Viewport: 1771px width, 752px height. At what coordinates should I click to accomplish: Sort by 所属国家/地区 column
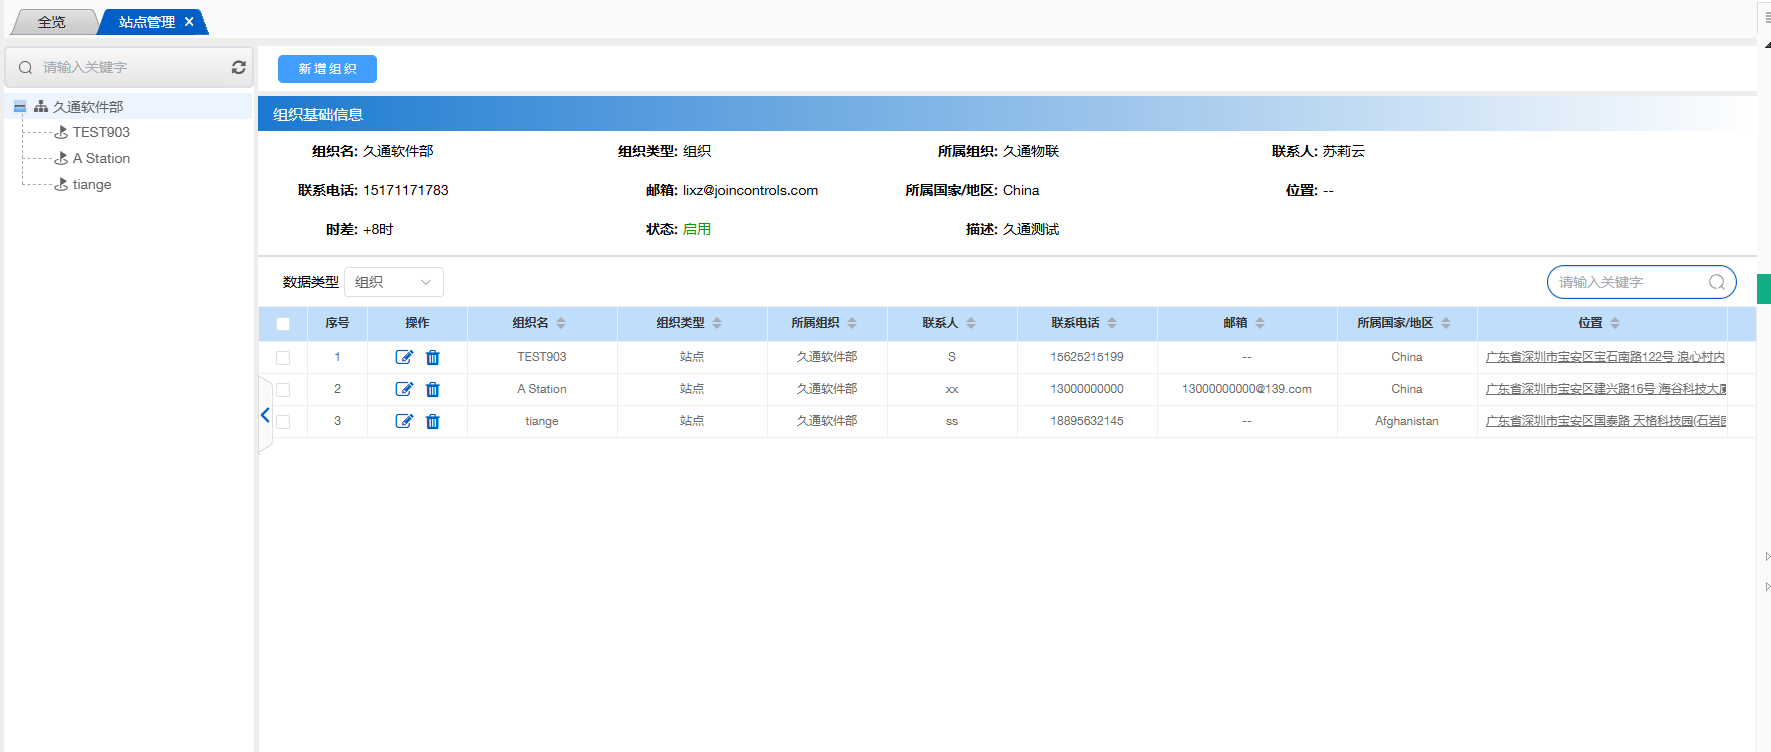pos(1446,323)
